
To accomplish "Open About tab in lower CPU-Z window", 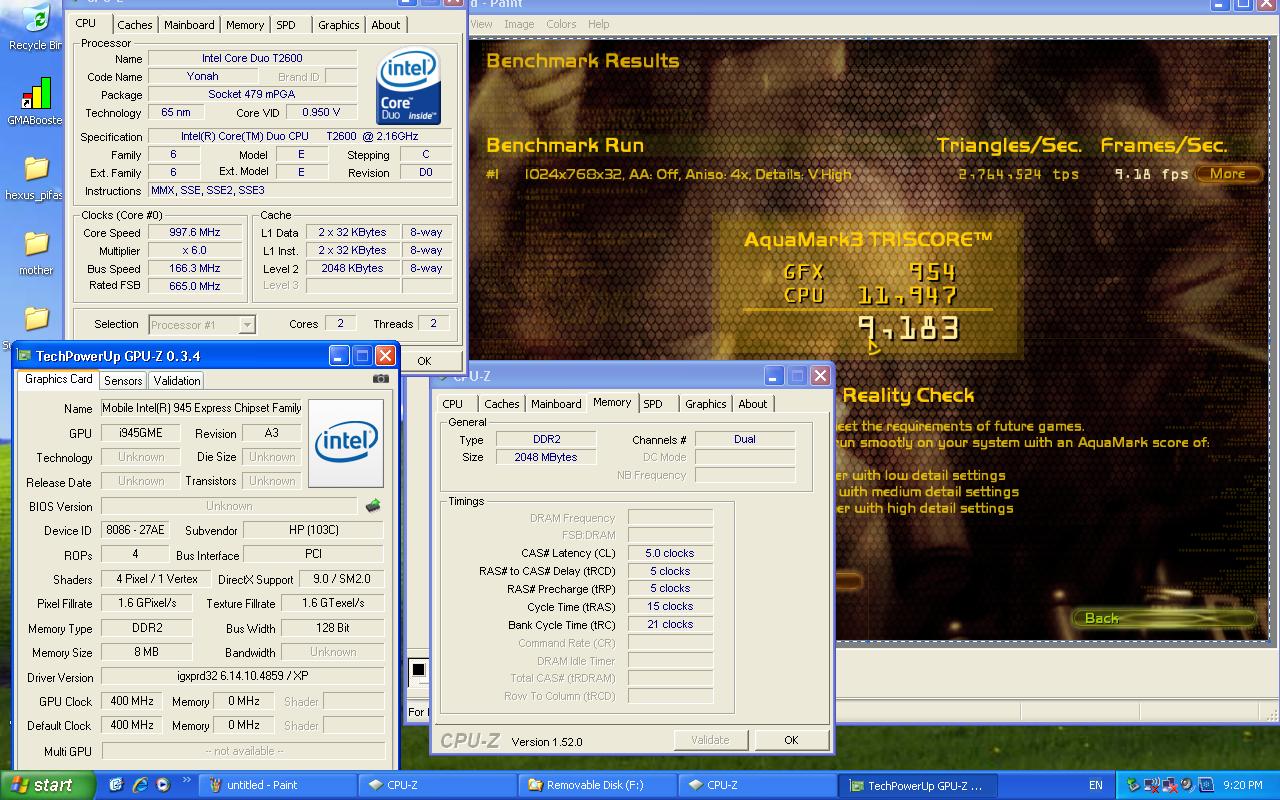I will coord(753,404).
